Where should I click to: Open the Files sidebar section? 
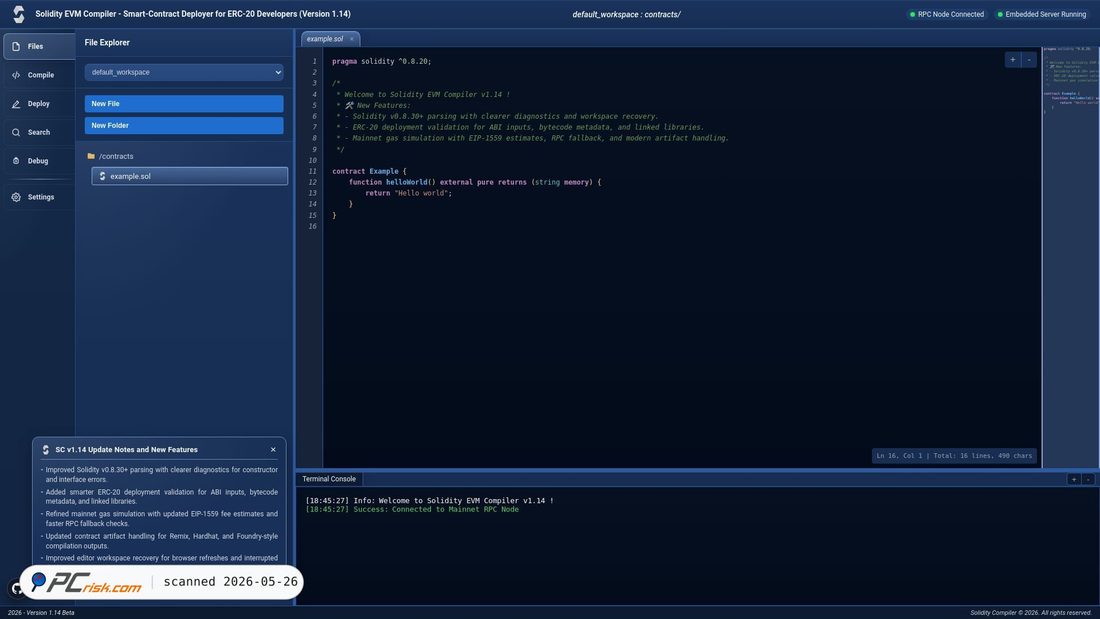[39, 46]
